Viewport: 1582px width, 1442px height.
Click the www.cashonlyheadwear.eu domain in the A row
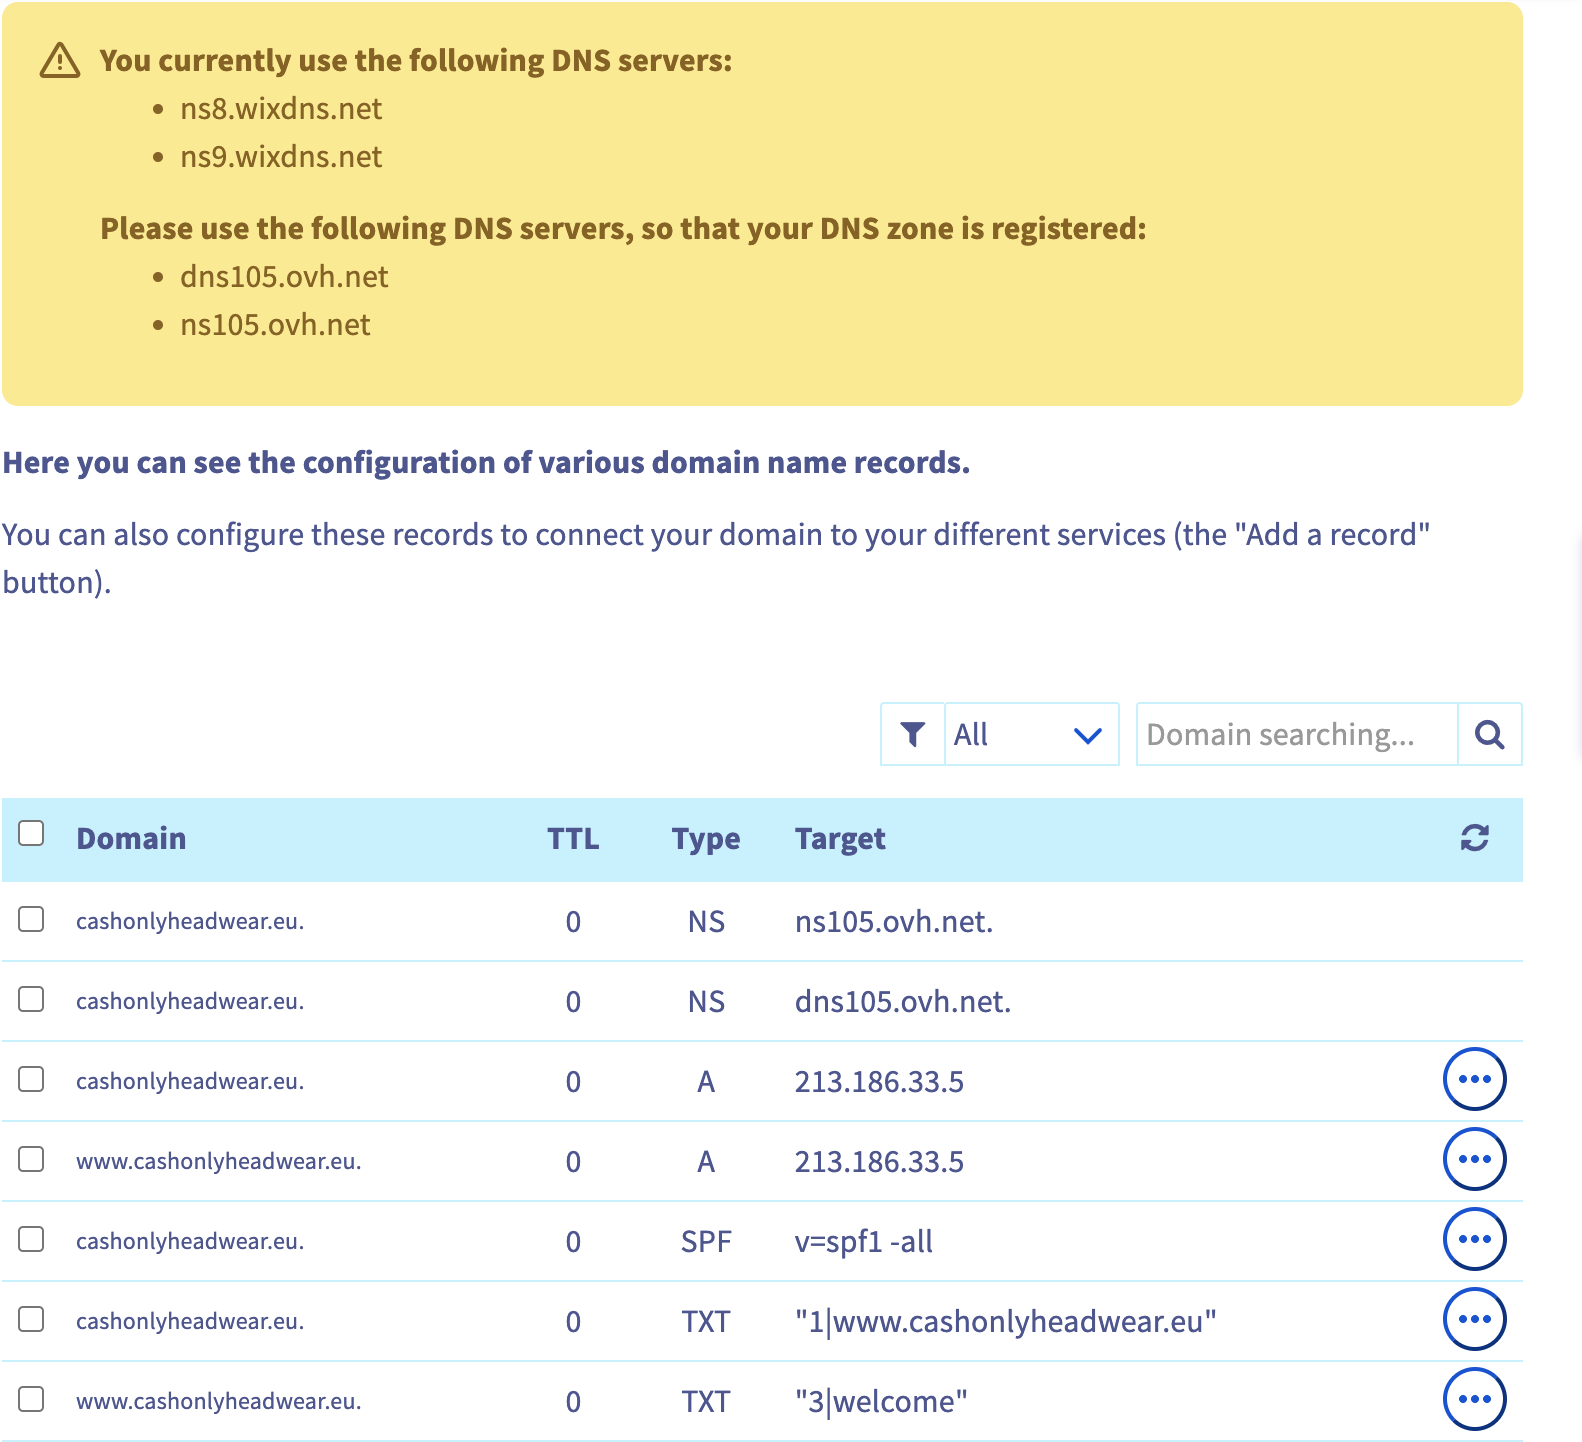[x=218, y=1161]
